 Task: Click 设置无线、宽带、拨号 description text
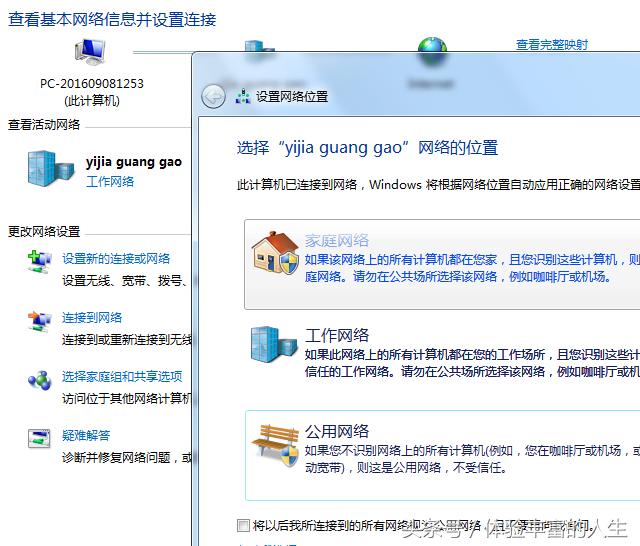125,281
